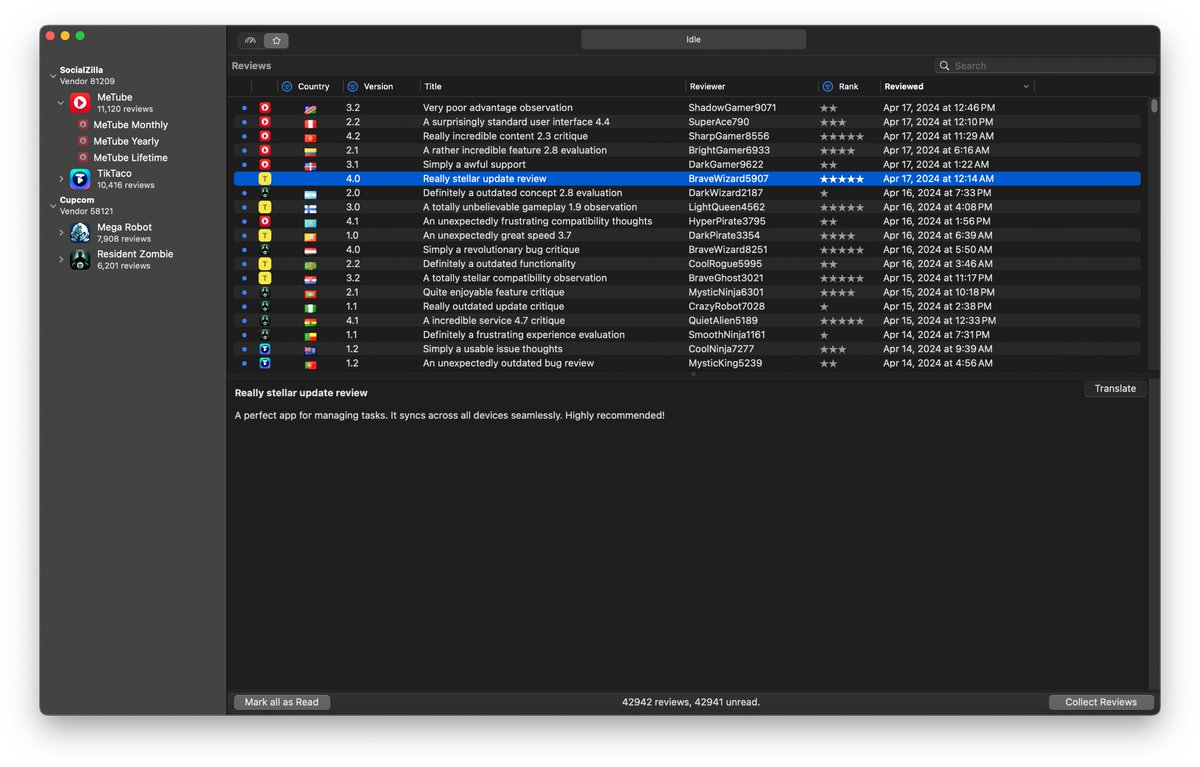Toggle the unread dot on DarkGamer9622's review
The height and width of the screenshot is (767, 1200).
click(244, 165)
